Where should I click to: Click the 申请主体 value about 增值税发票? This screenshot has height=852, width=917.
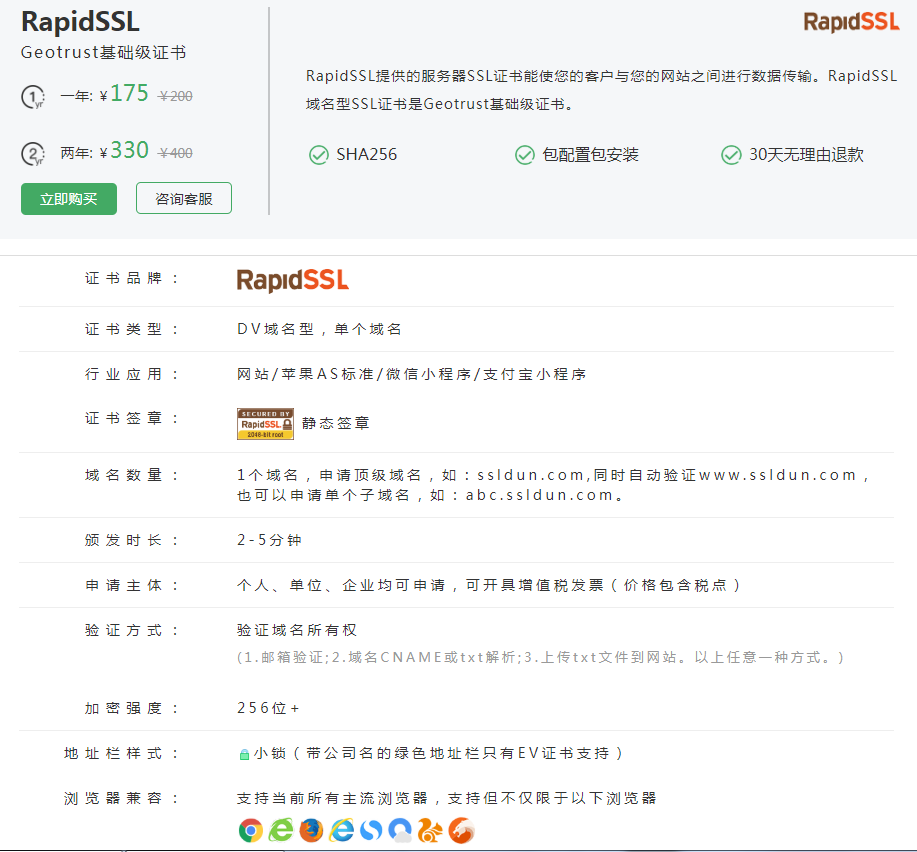pyautogui.click(x=489, y=585)
